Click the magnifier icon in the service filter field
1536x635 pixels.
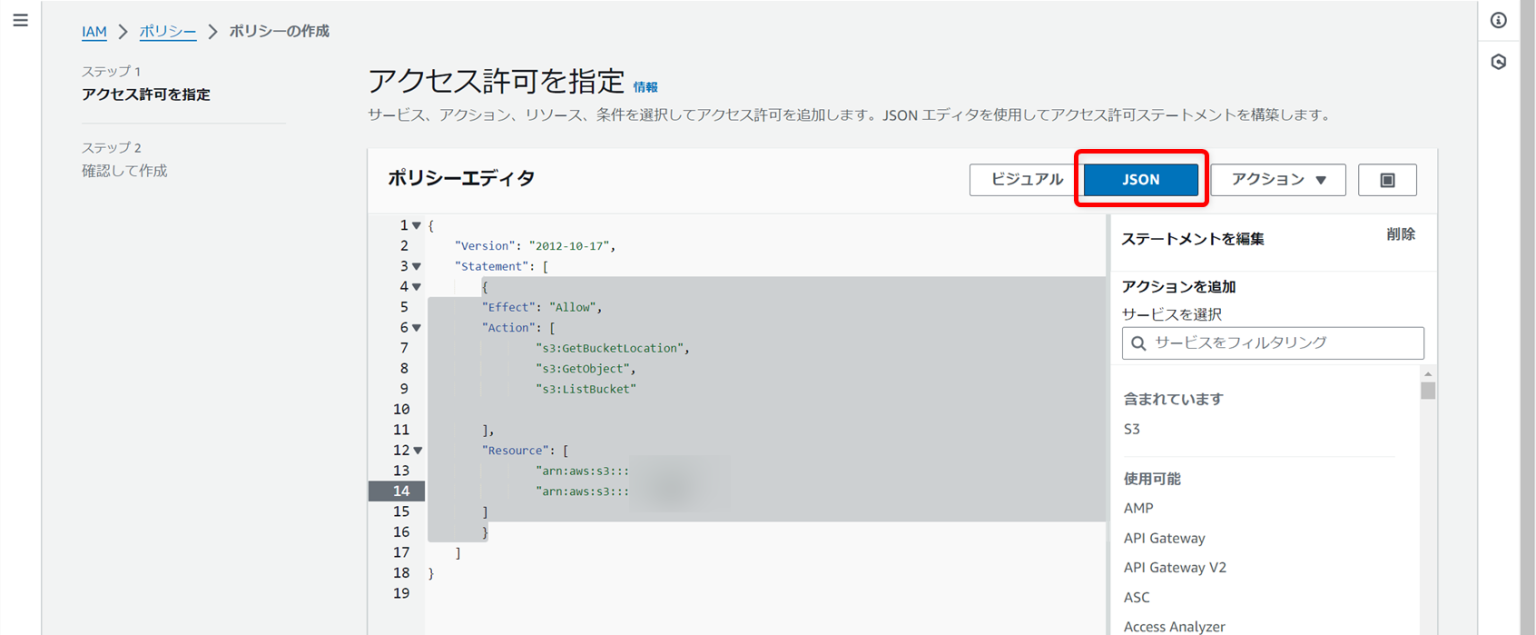(x=1136, y=343)
